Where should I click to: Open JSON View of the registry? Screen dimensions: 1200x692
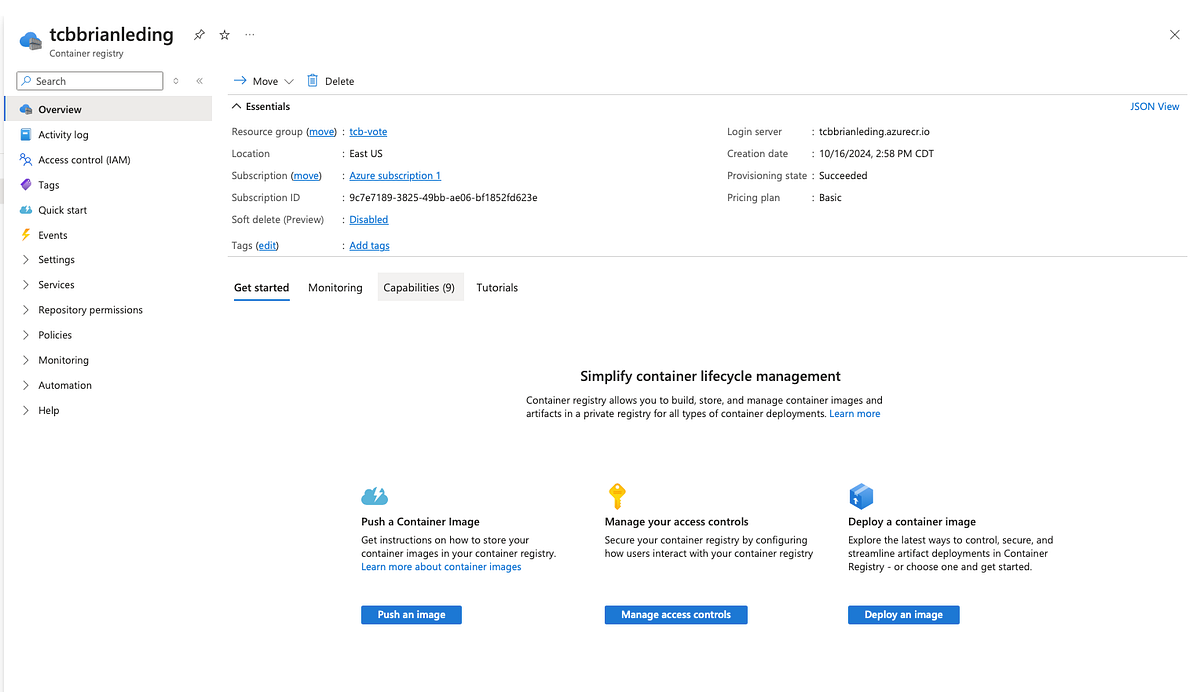(1154, 106)
